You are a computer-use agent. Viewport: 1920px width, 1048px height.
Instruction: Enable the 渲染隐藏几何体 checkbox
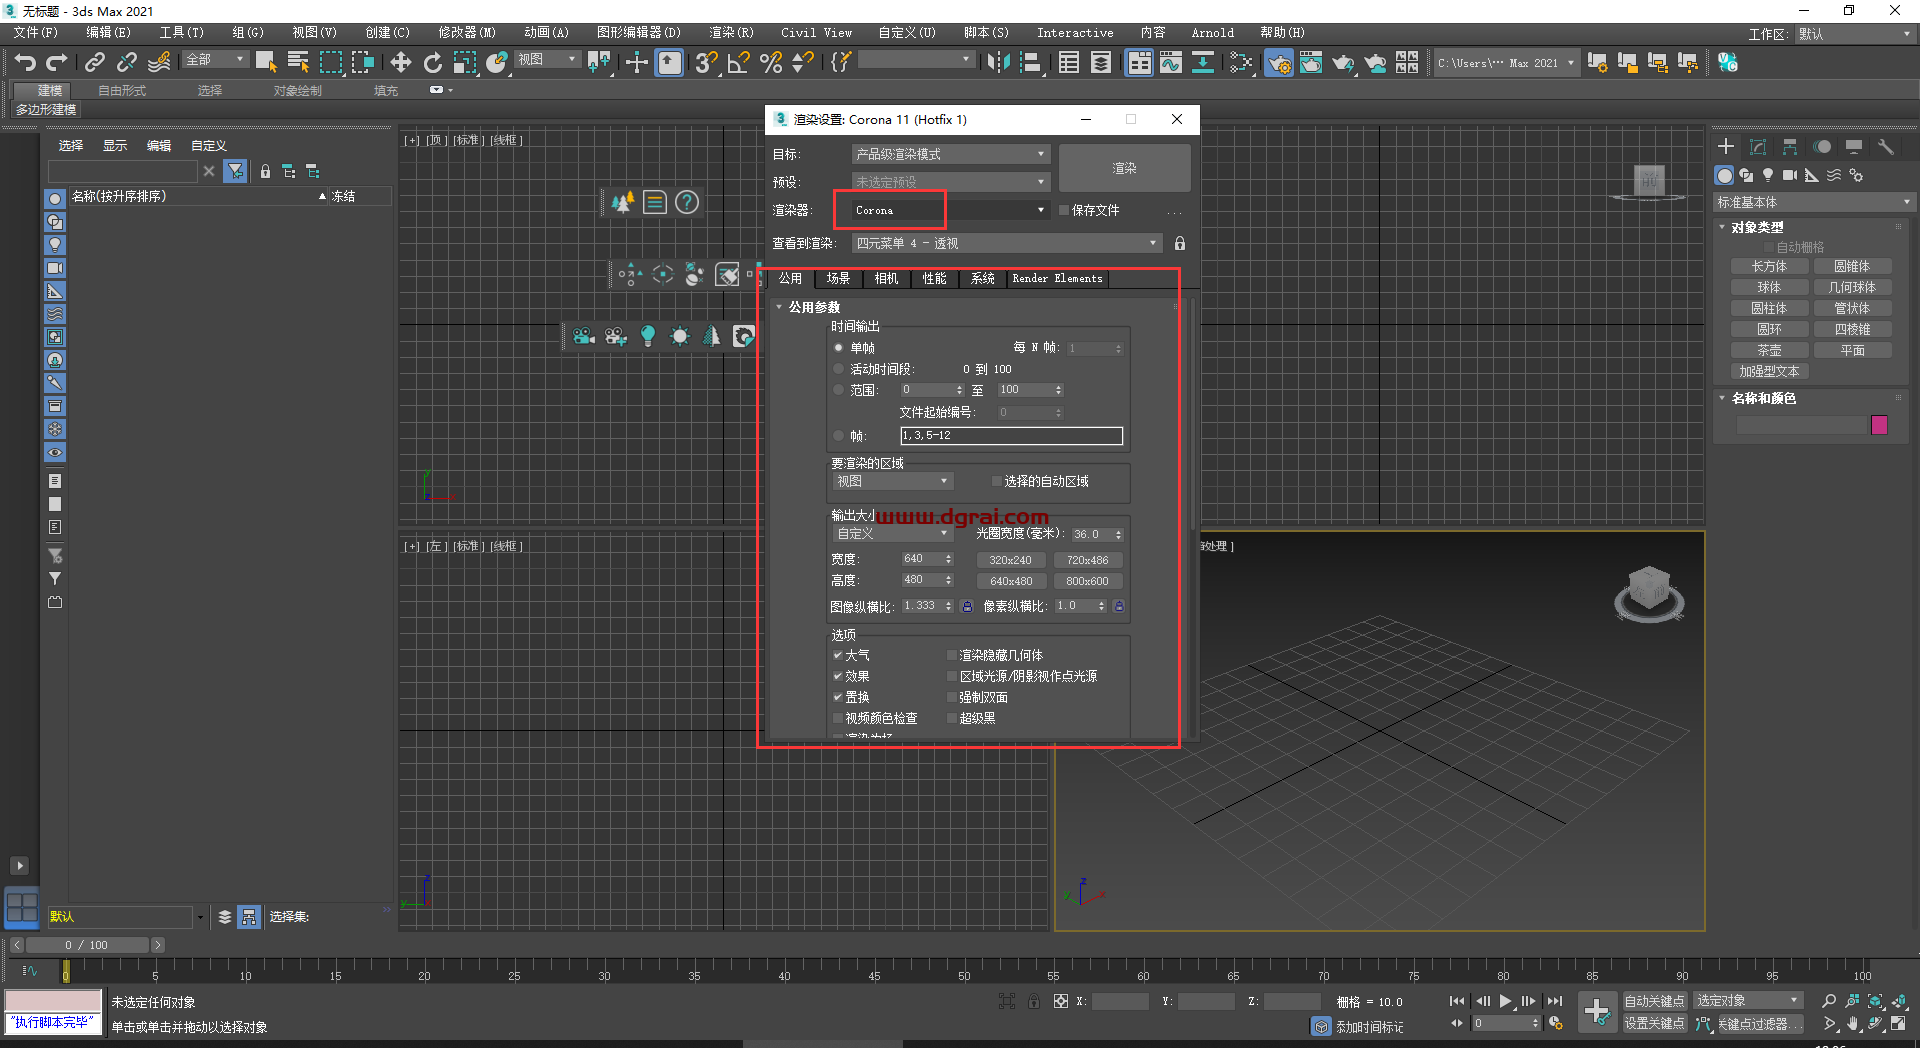point(952,655)
